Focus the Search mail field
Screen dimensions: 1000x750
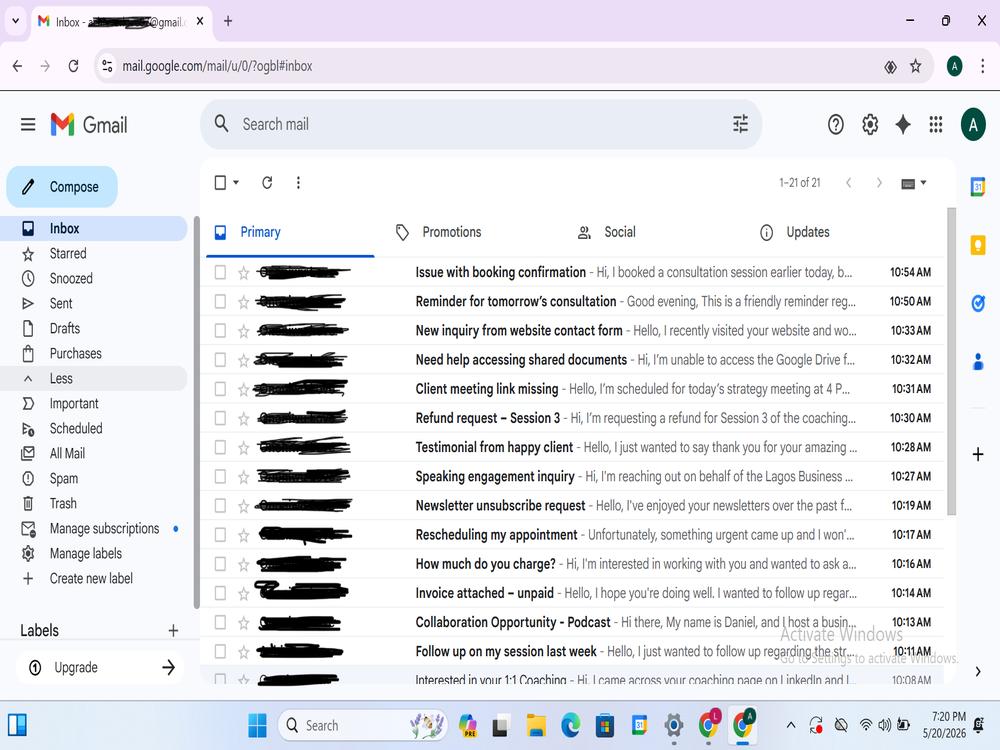click(x=482, y=124)
